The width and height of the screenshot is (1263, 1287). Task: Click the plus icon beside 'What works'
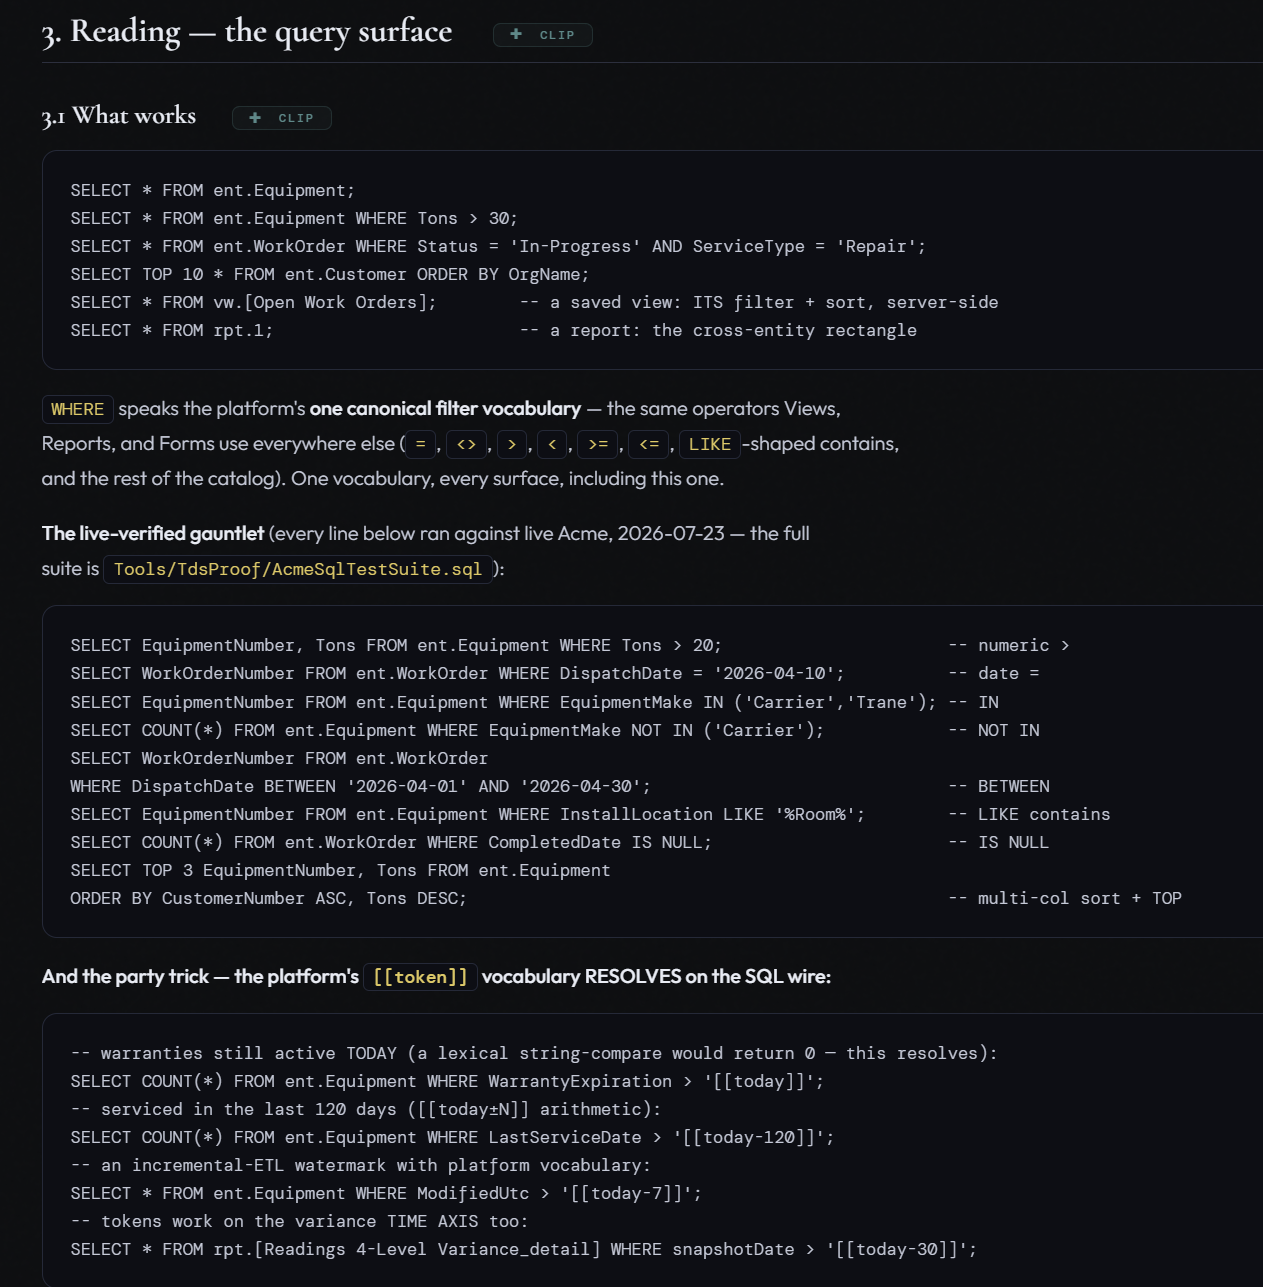click(255, 118)
